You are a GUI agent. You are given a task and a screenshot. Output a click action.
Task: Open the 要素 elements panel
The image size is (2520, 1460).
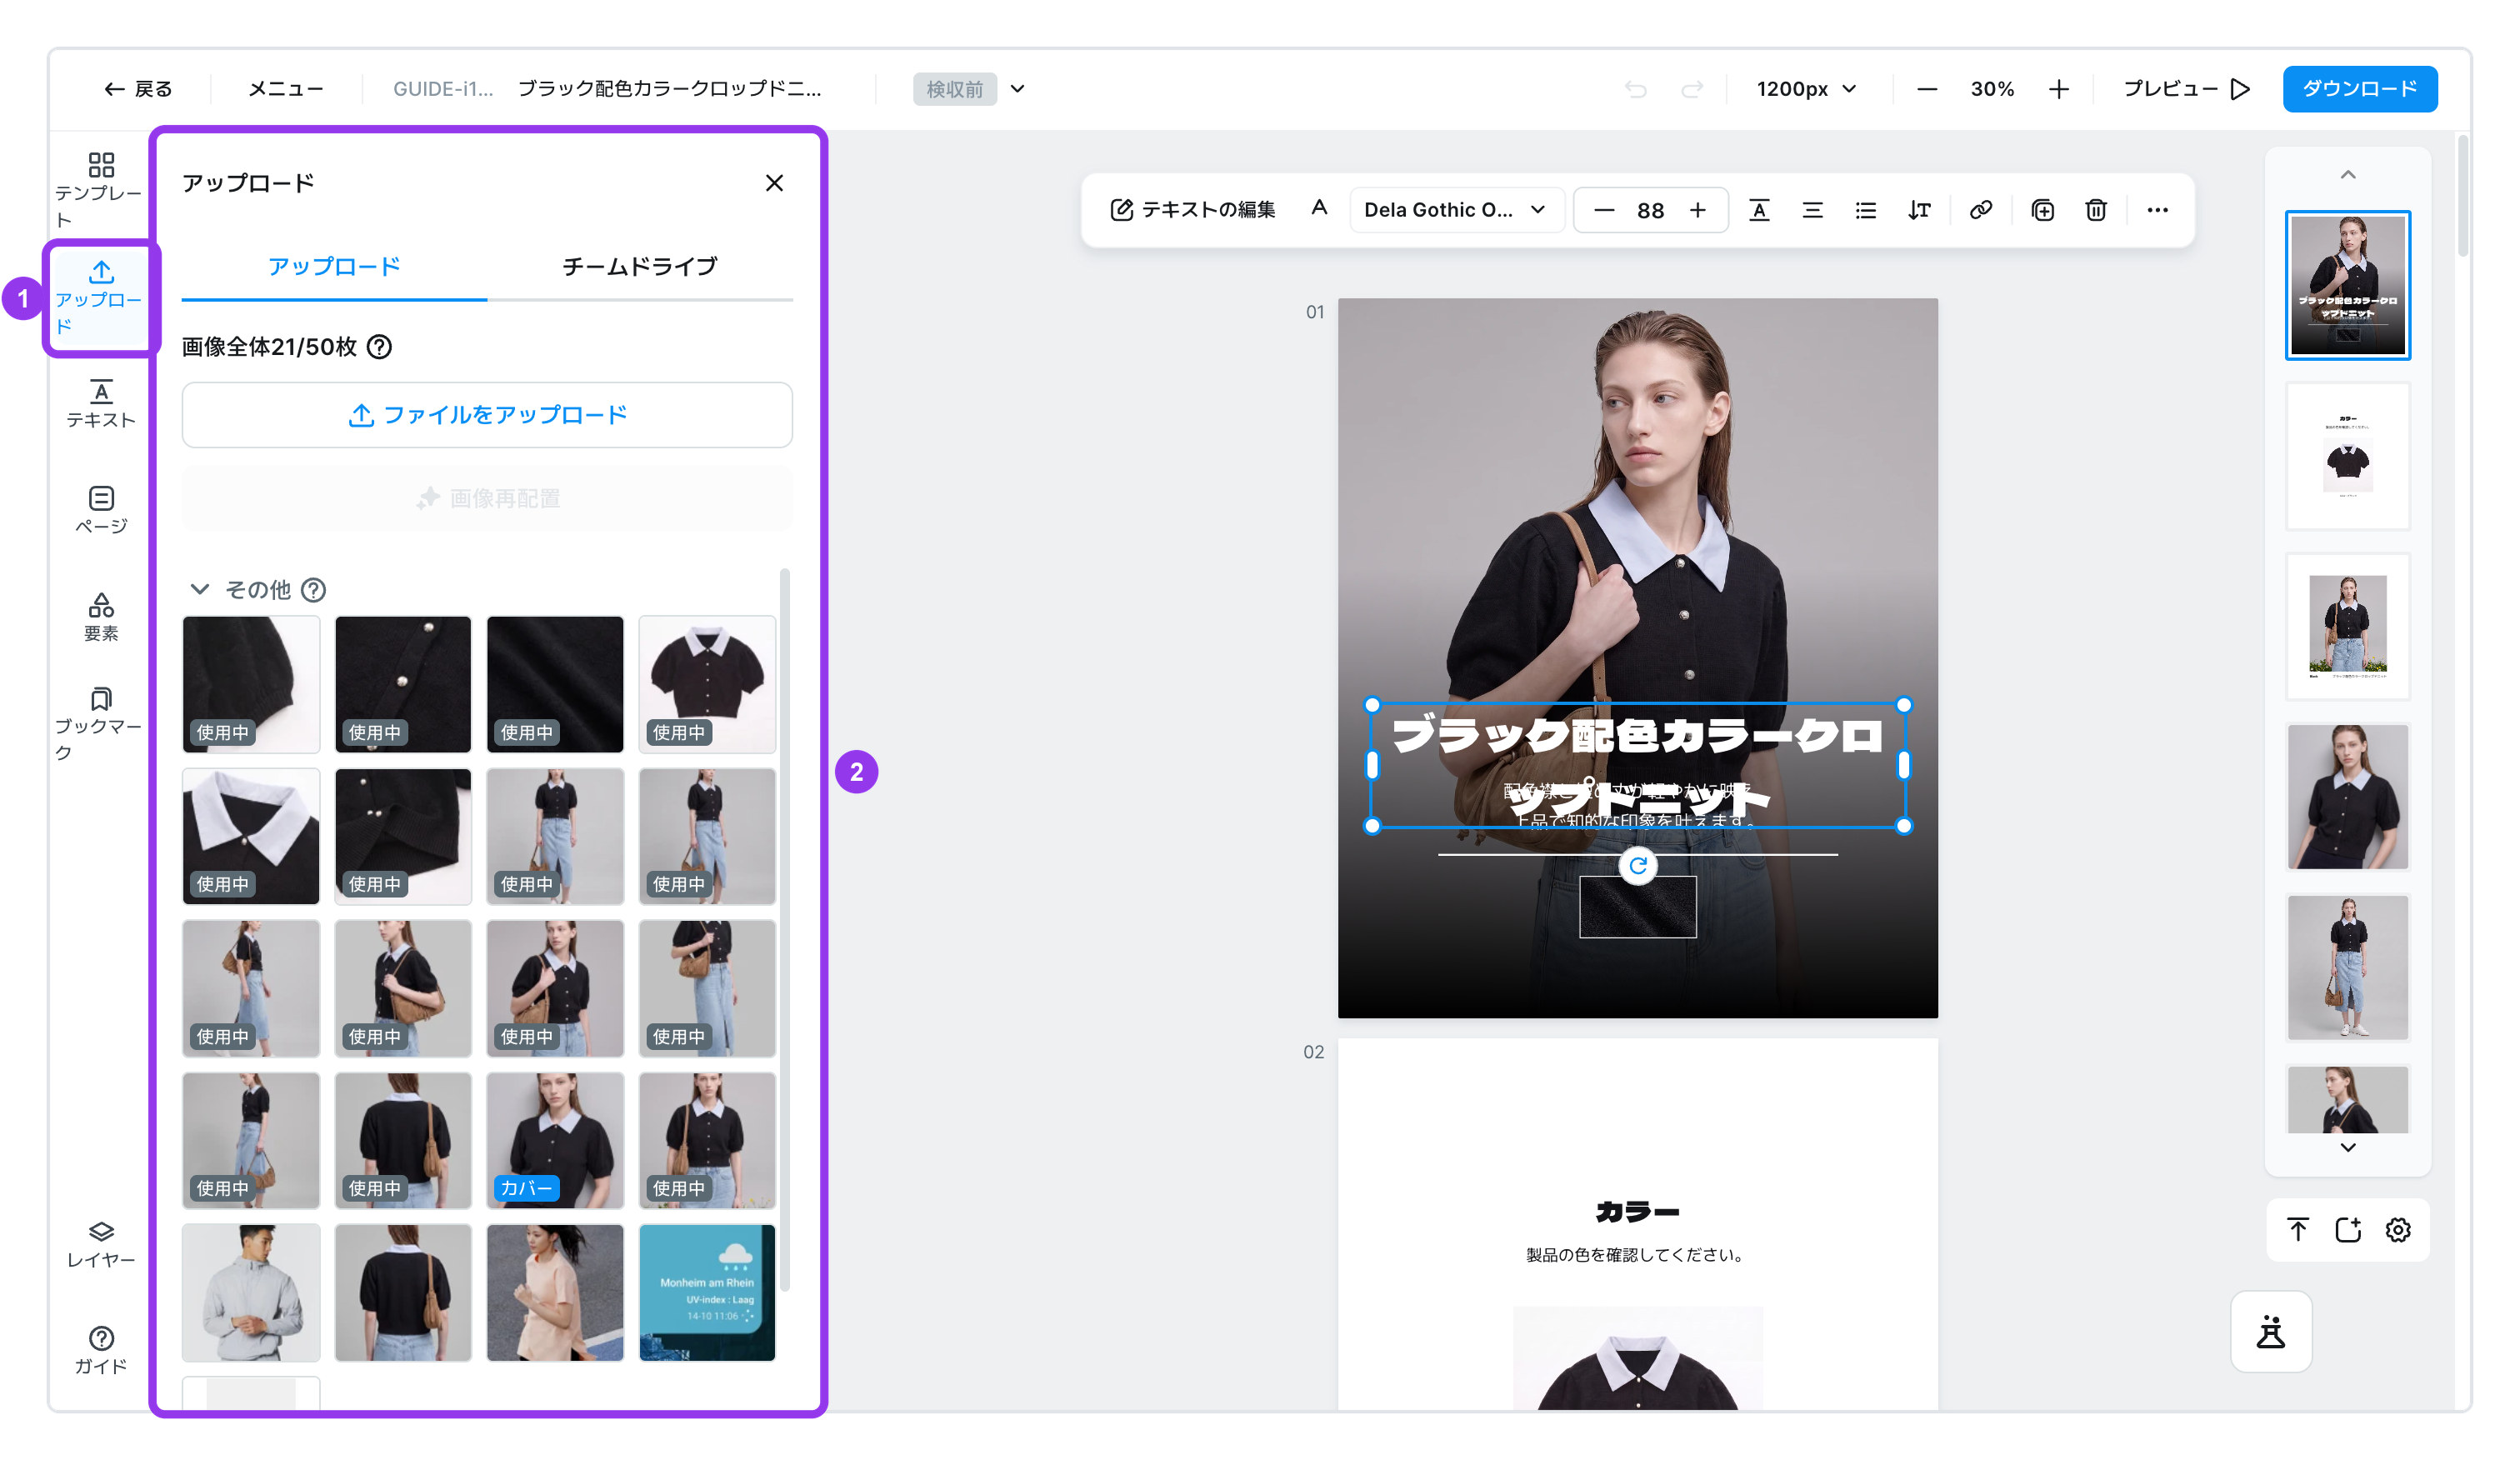(101, 617)
